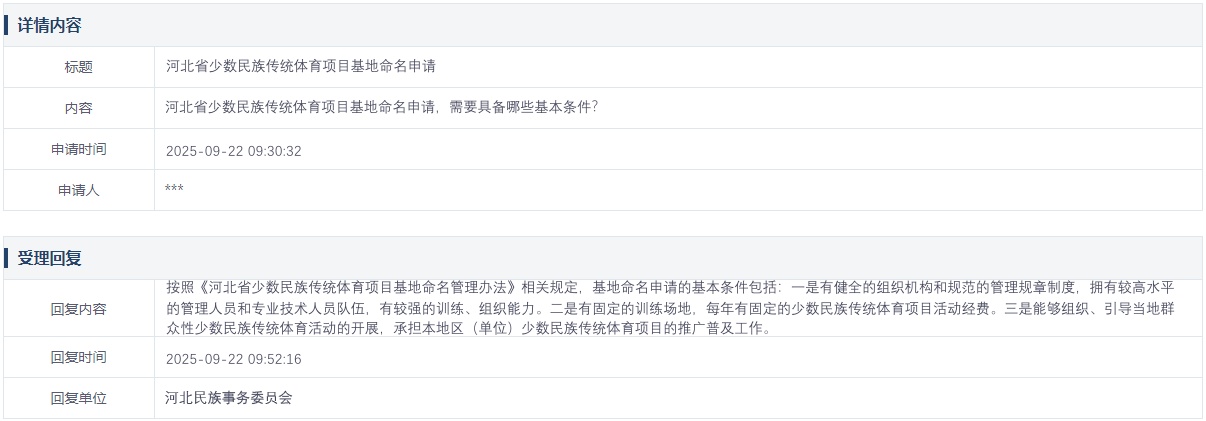Click the replying unit 河北民族事务委员会
The image size is (1206, 421).
pos(229,398)
